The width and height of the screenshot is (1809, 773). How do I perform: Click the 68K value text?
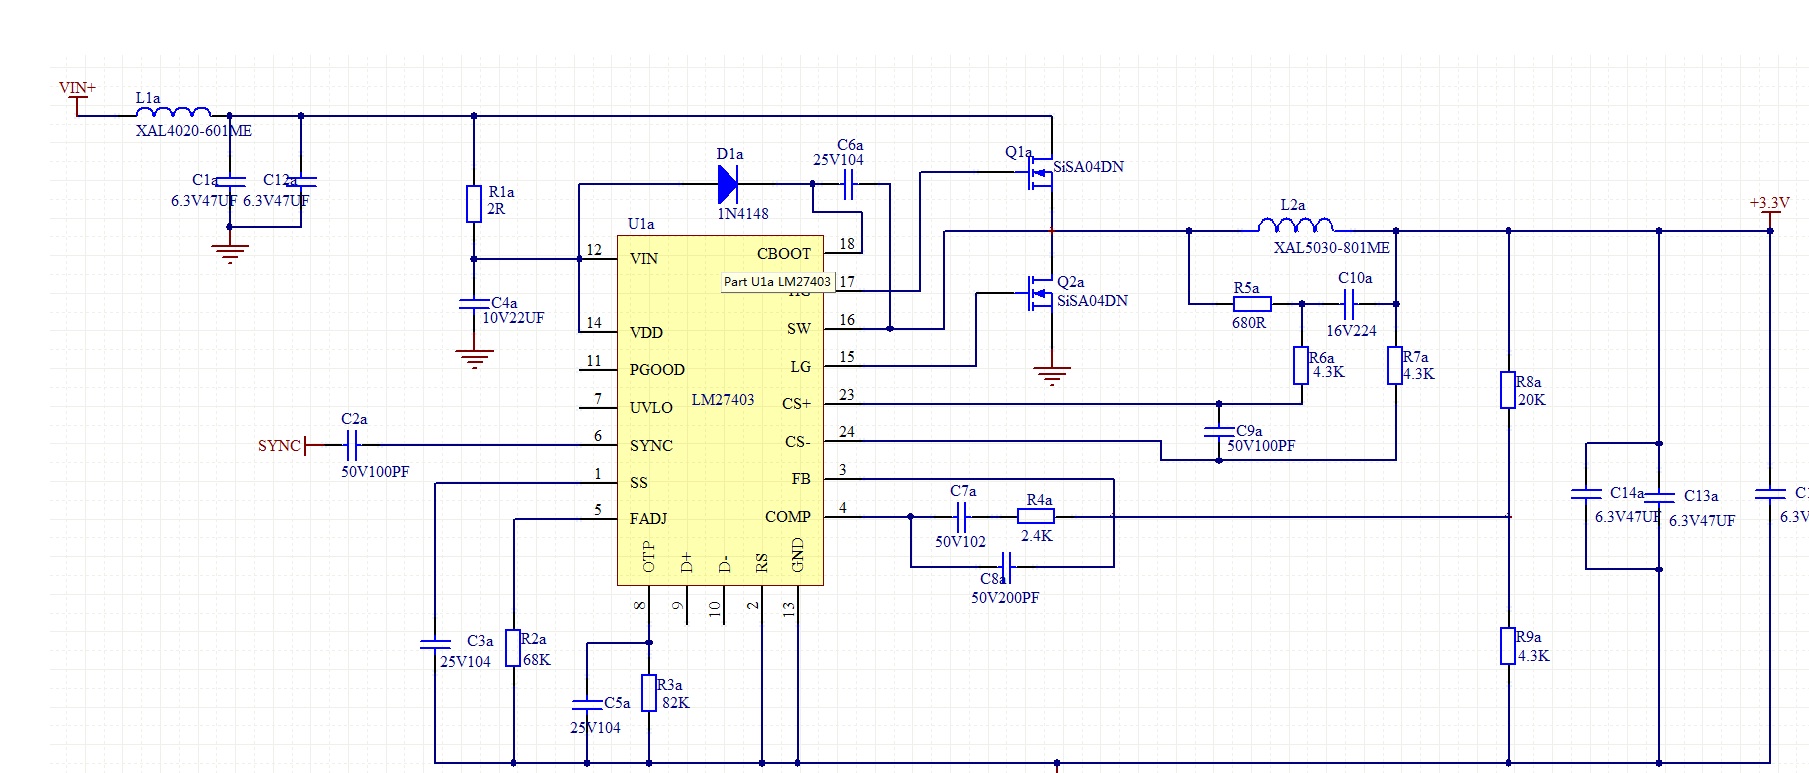tap(537, 660)
